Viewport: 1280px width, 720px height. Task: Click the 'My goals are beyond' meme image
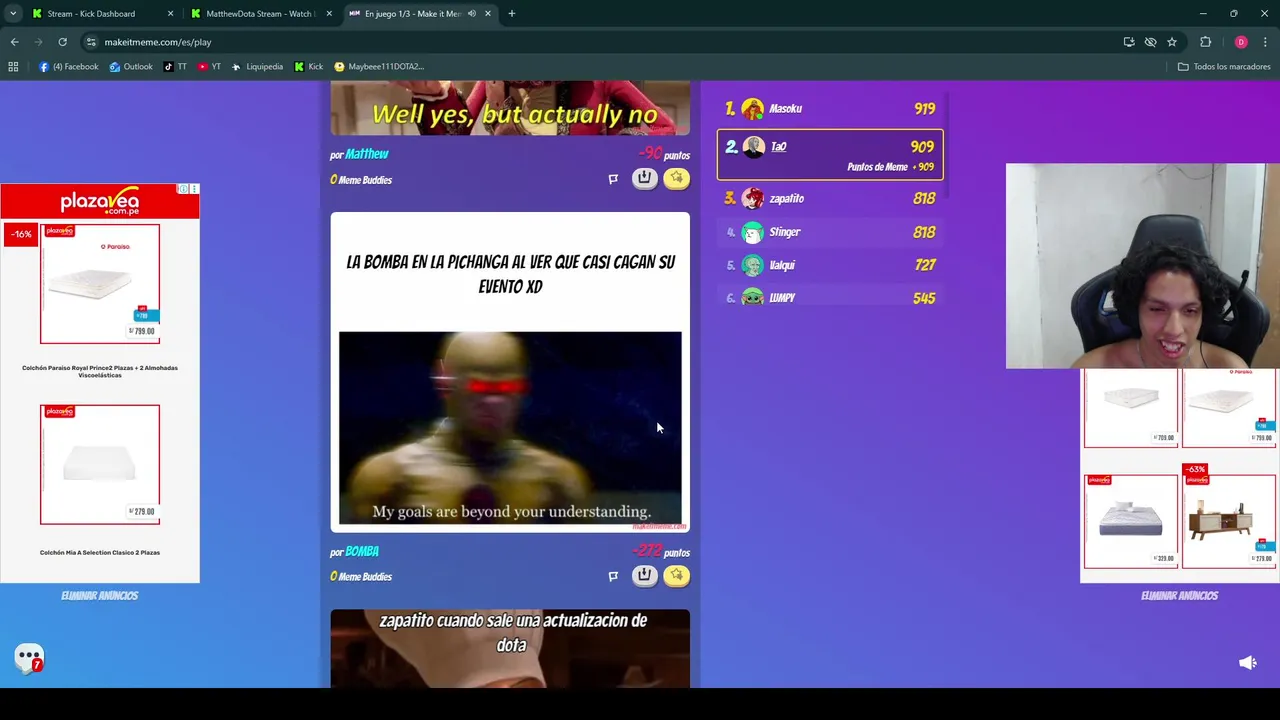click(x=510, y=428)
